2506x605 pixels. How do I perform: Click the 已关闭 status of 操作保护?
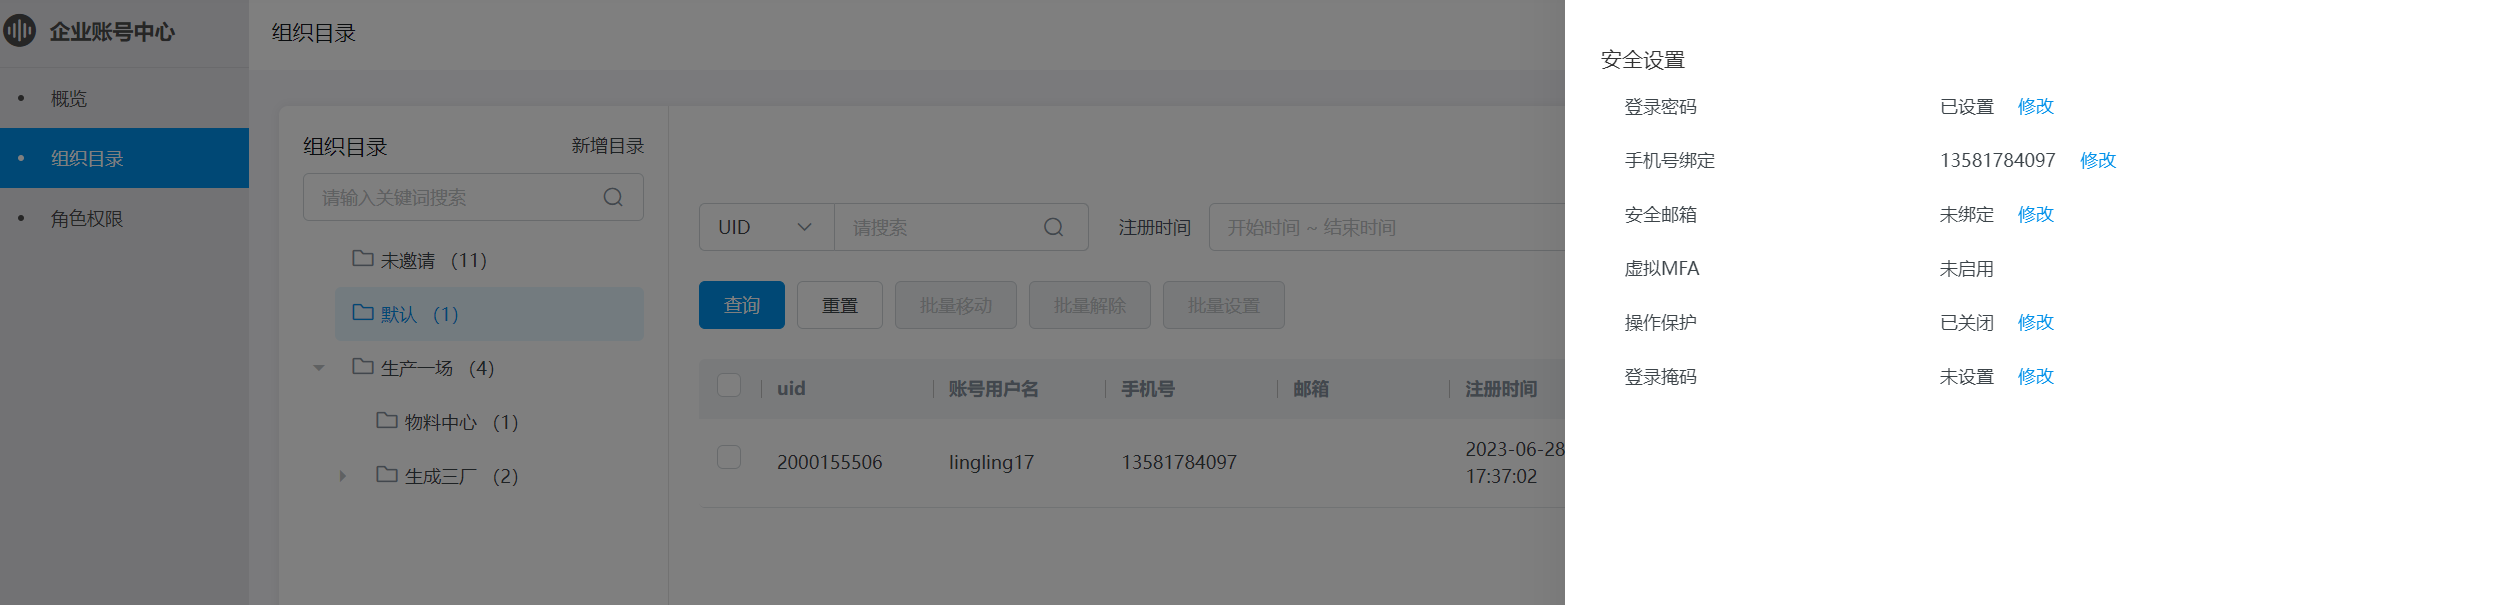[x=1966, y=322]
